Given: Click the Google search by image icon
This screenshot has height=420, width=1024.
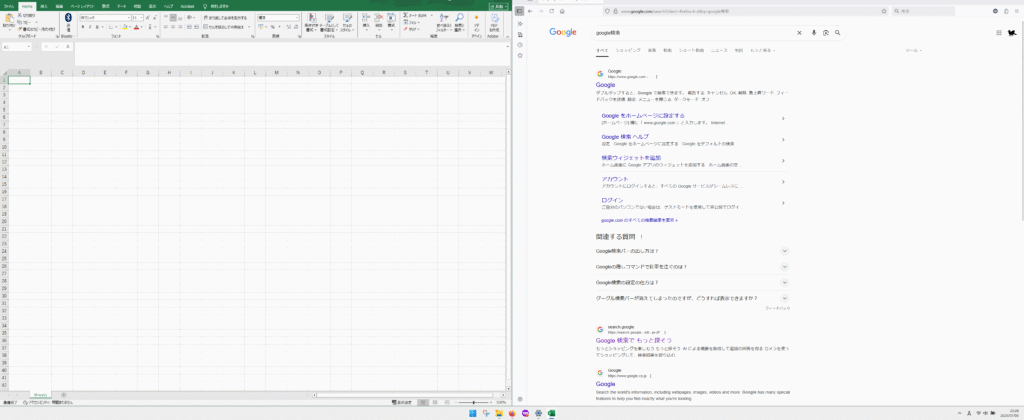Looking at the screenshot, I should (826, 33).
